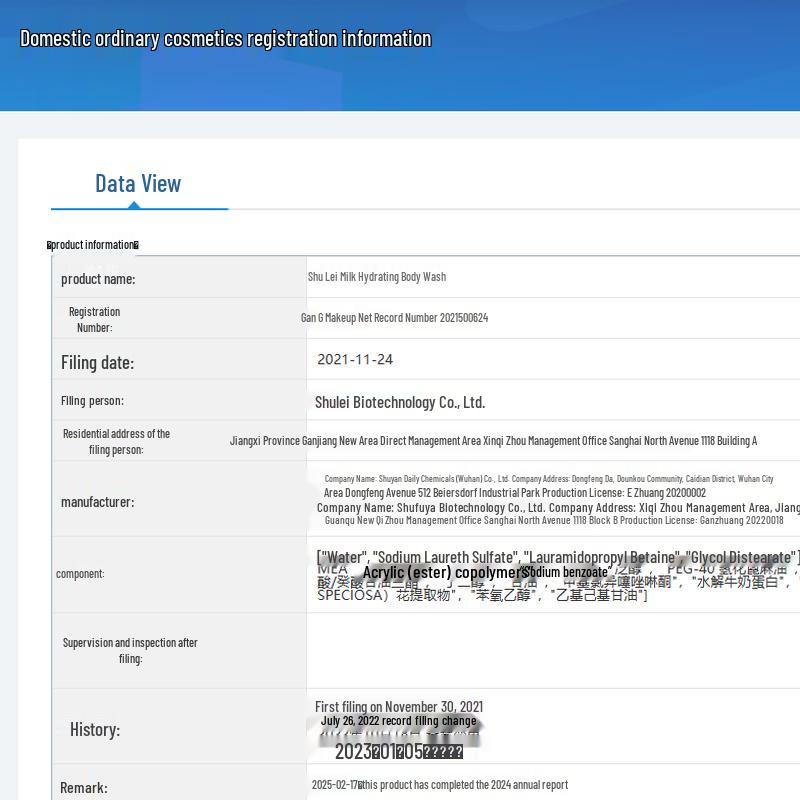
Task: Select the filing date 2021-11-24
Action: pyautogui.click(x=355, y=360)
